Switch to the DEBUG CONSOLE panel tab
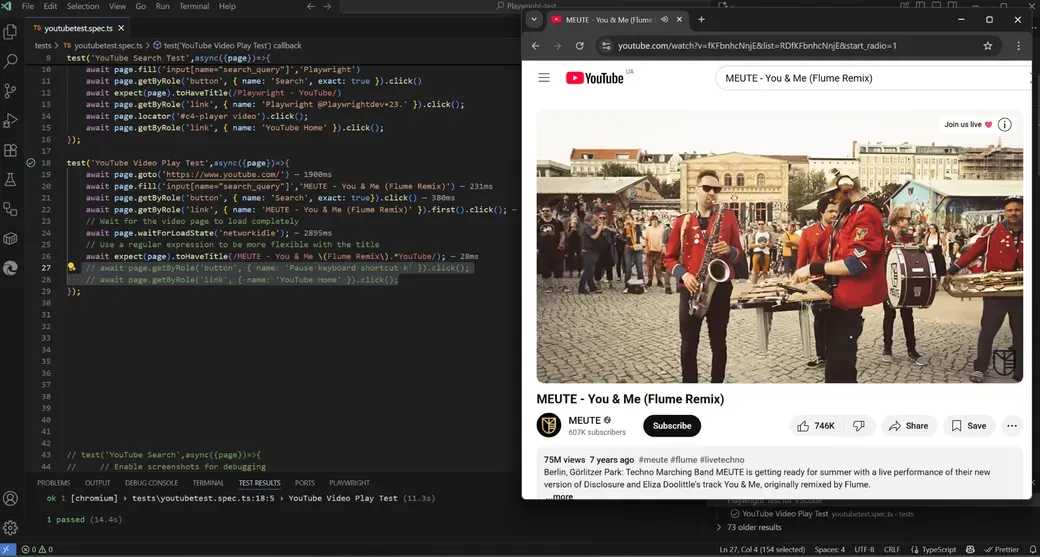This screenshot has height=557, width=1040. (x=151, y=483)
